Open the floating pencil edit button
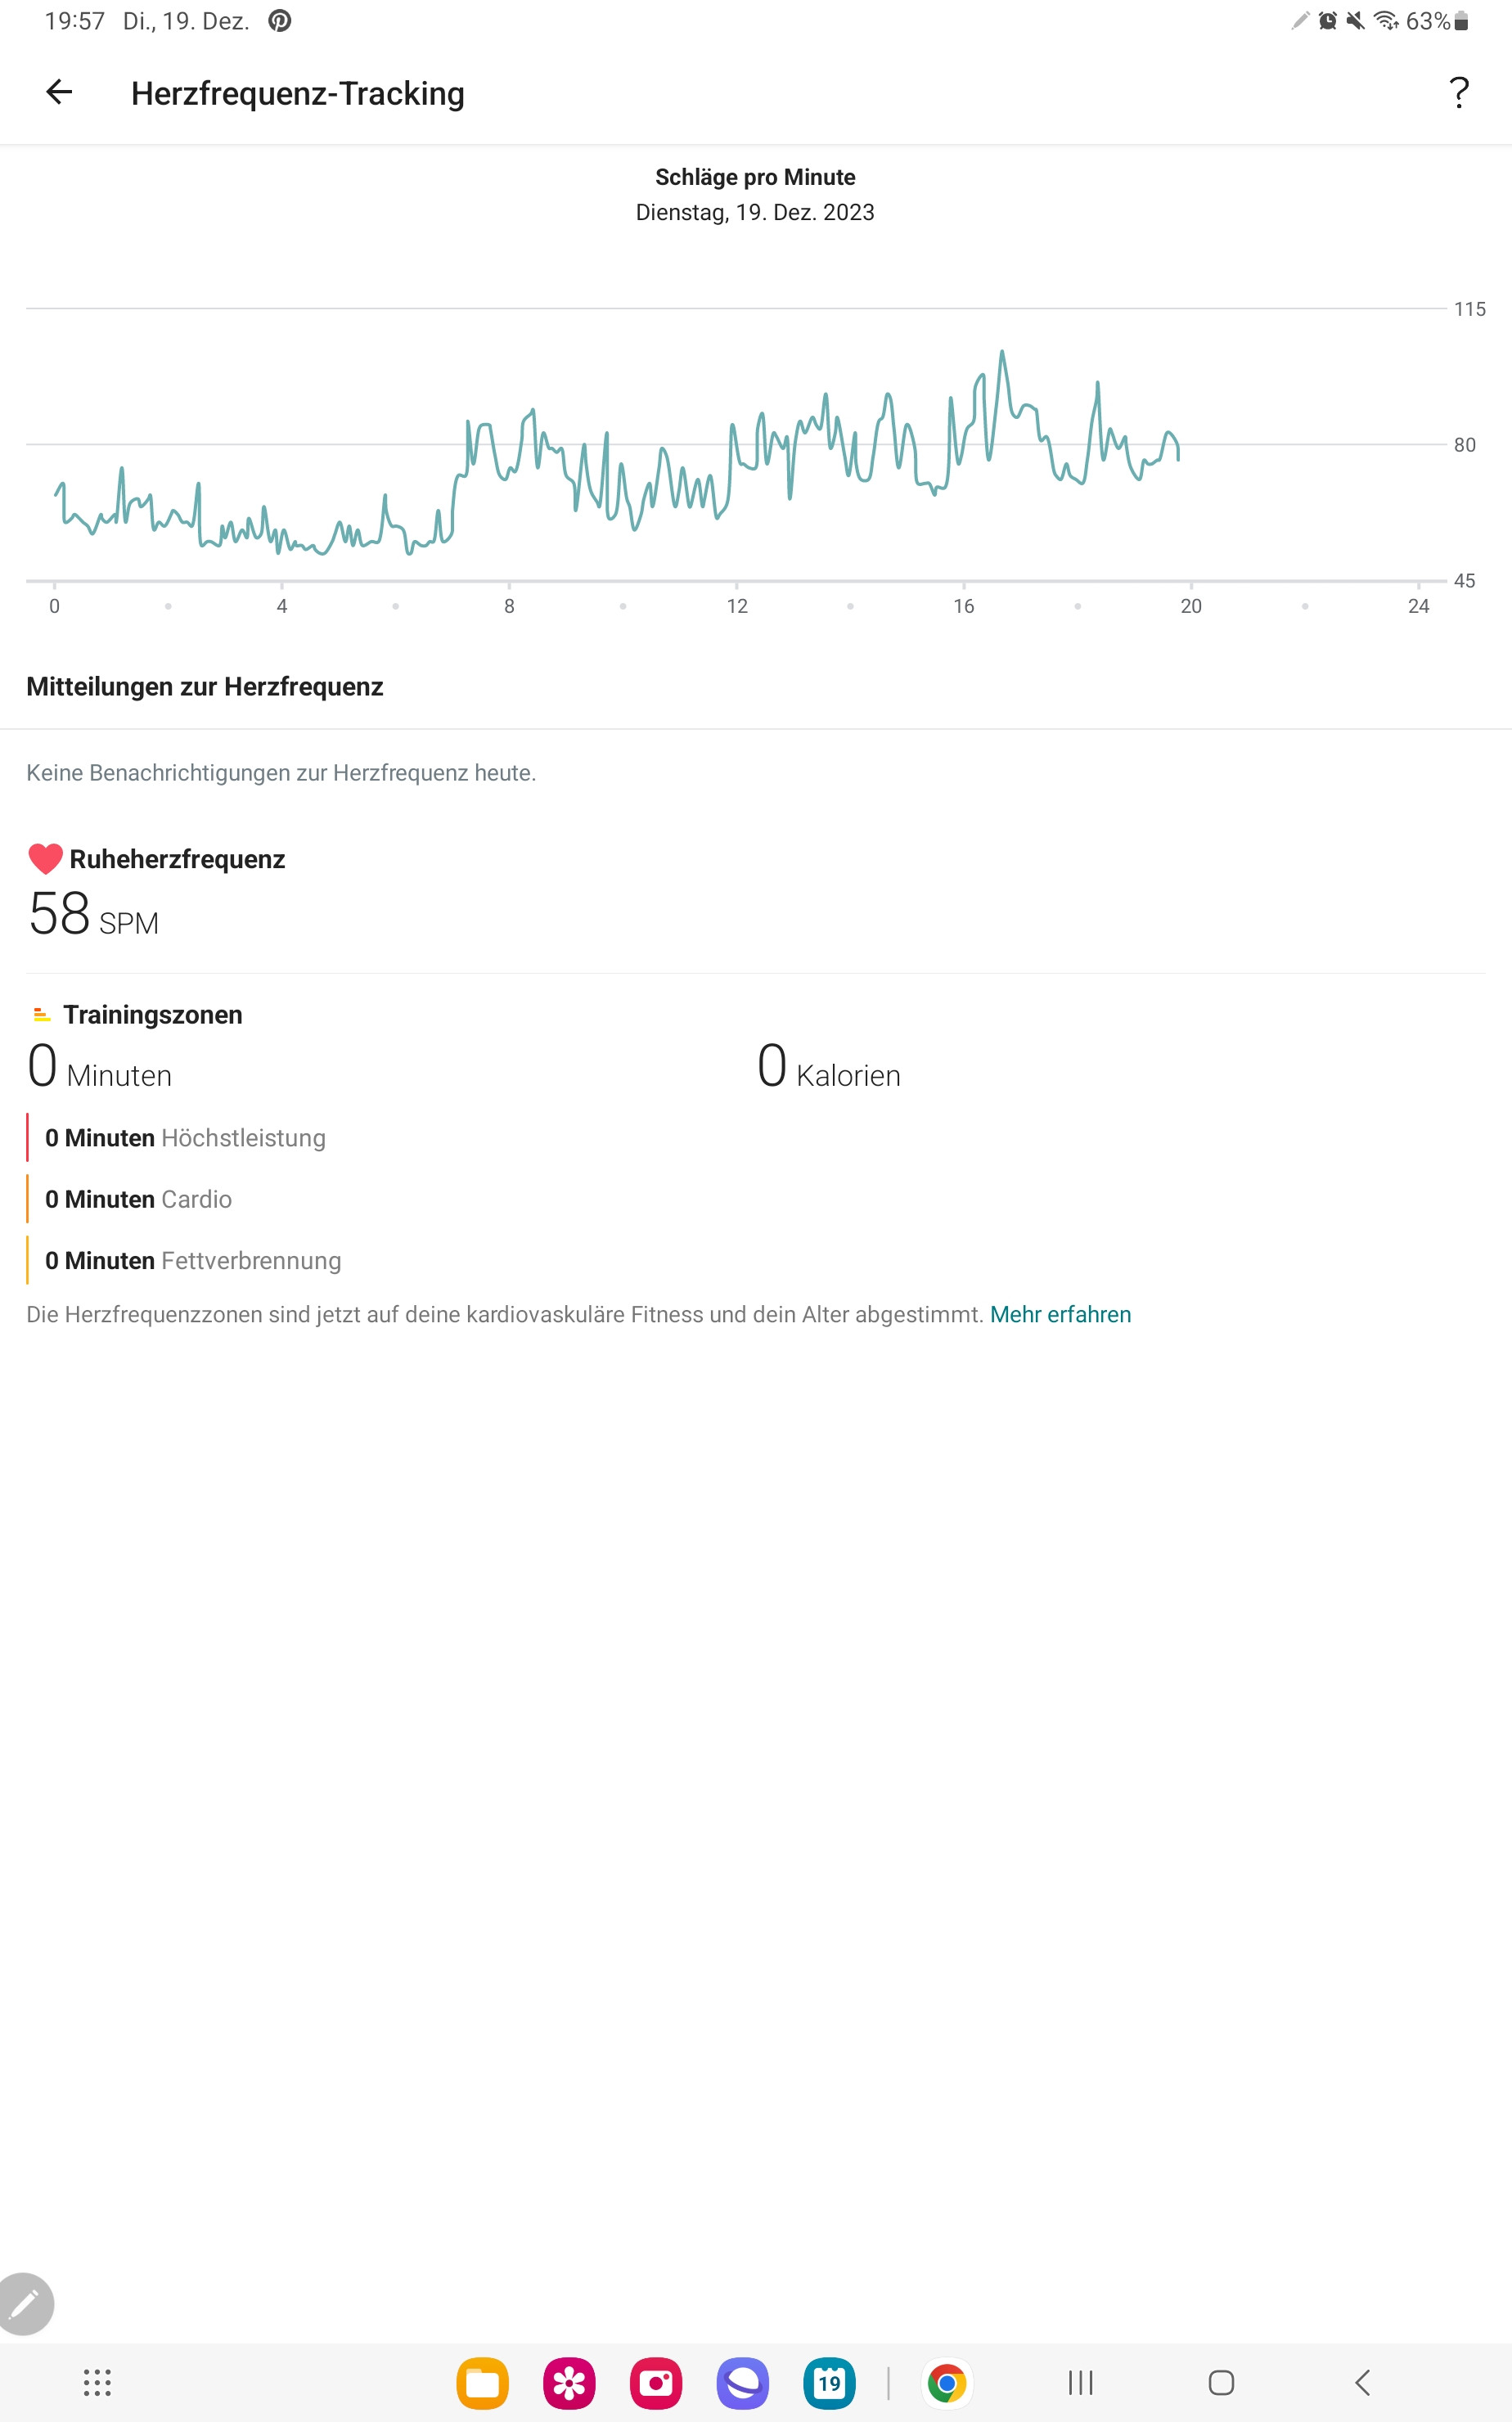The width and height of the screenshot is (1512, 2422). coord(24,2304)
